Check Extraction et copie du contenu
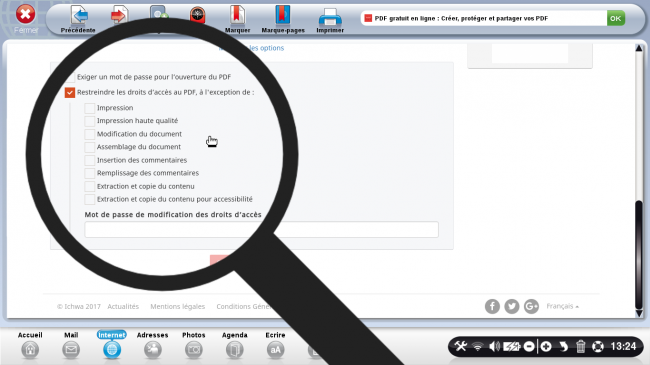 [90, 187]
